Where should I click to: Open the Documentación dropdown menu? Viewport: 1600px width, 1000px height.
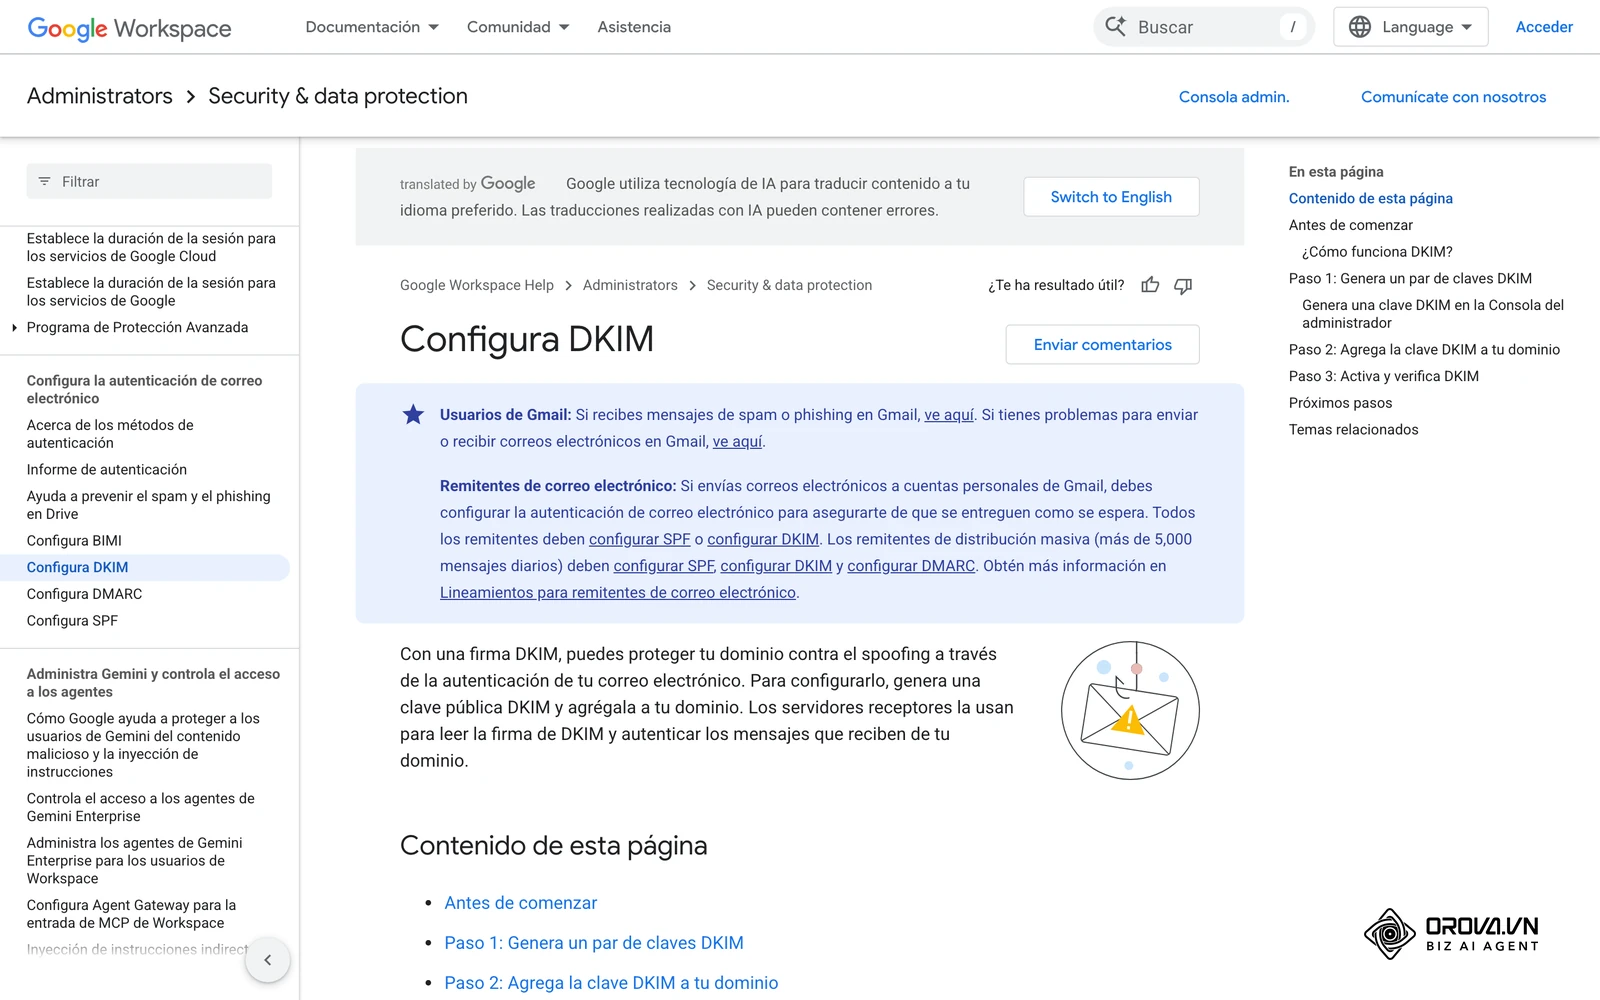[372, 27]
